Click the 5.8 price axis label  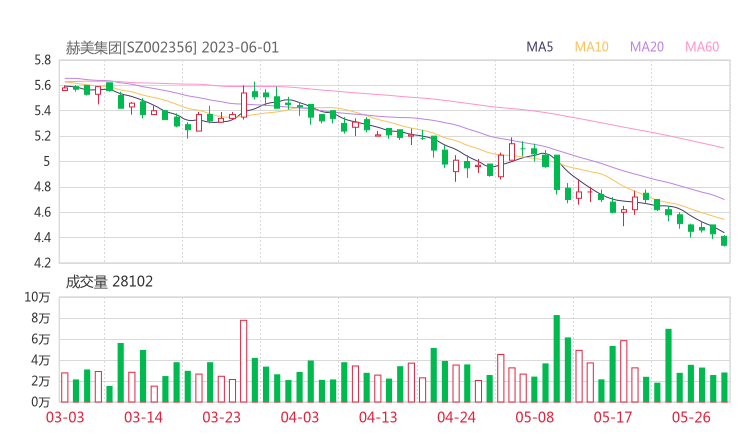[x=42, y=60]
